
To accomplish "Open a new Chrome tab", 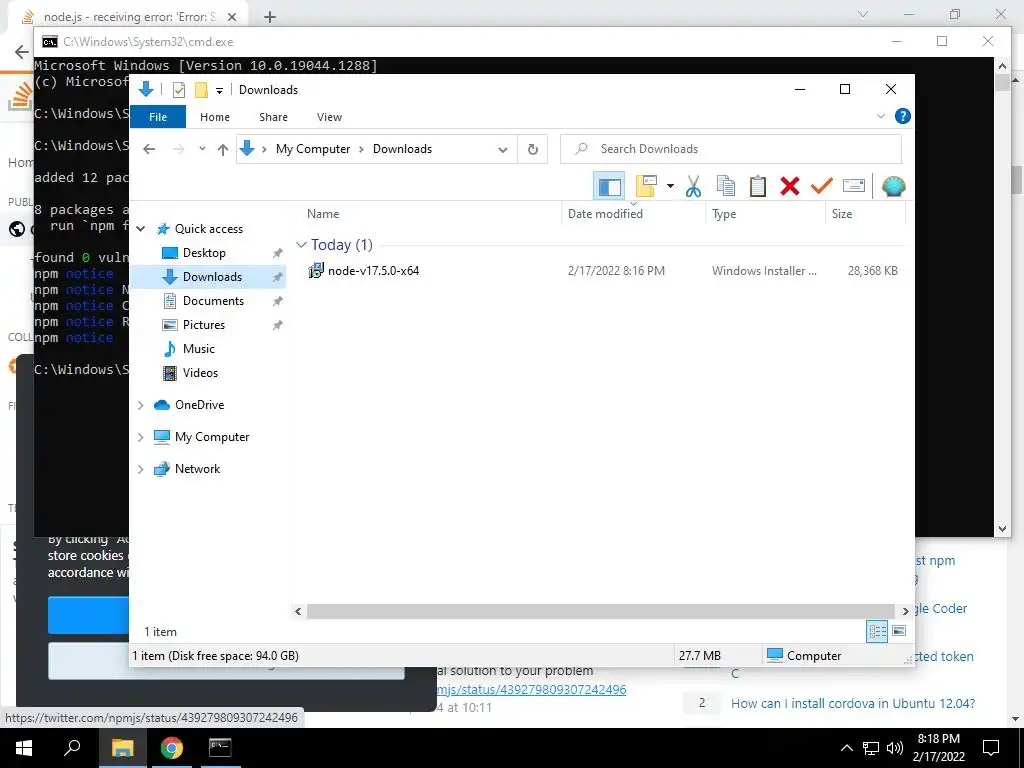I will [270, 17].
